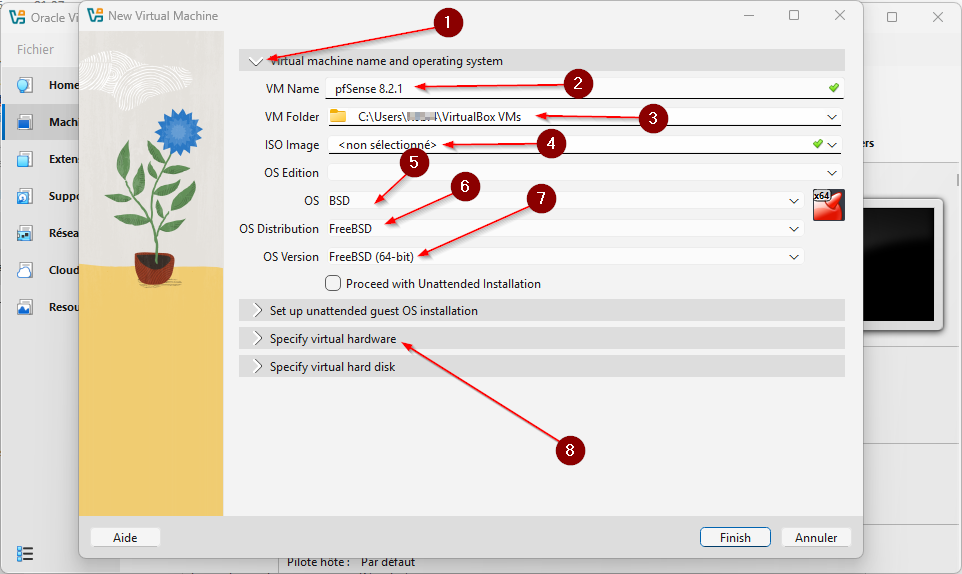Viewport: 962px width, 574px height.
Task: Collapse Virtual machine name and operating system section
Action: pyautogui.click(x=257, y=61)
